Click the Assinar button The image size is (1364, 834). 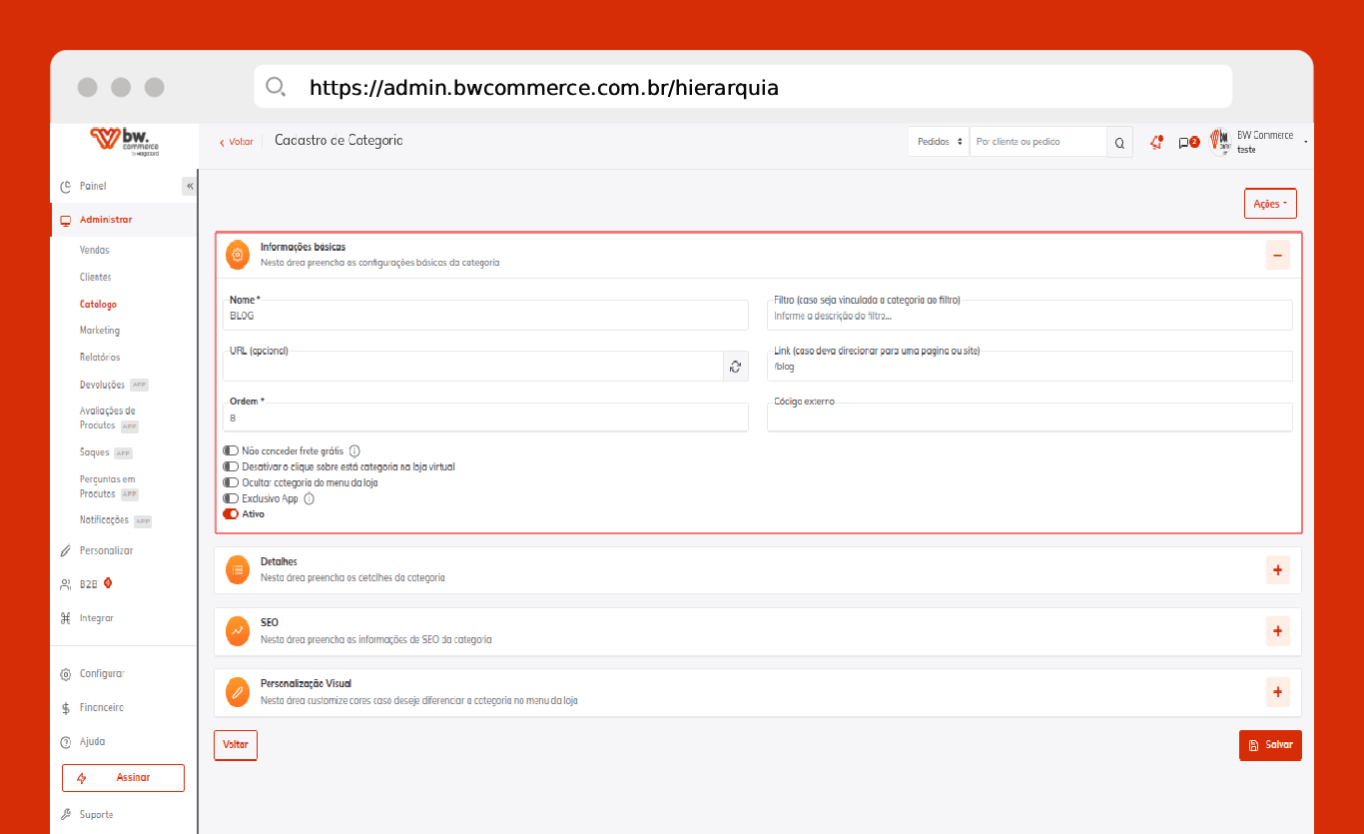(x=123, y=778)
